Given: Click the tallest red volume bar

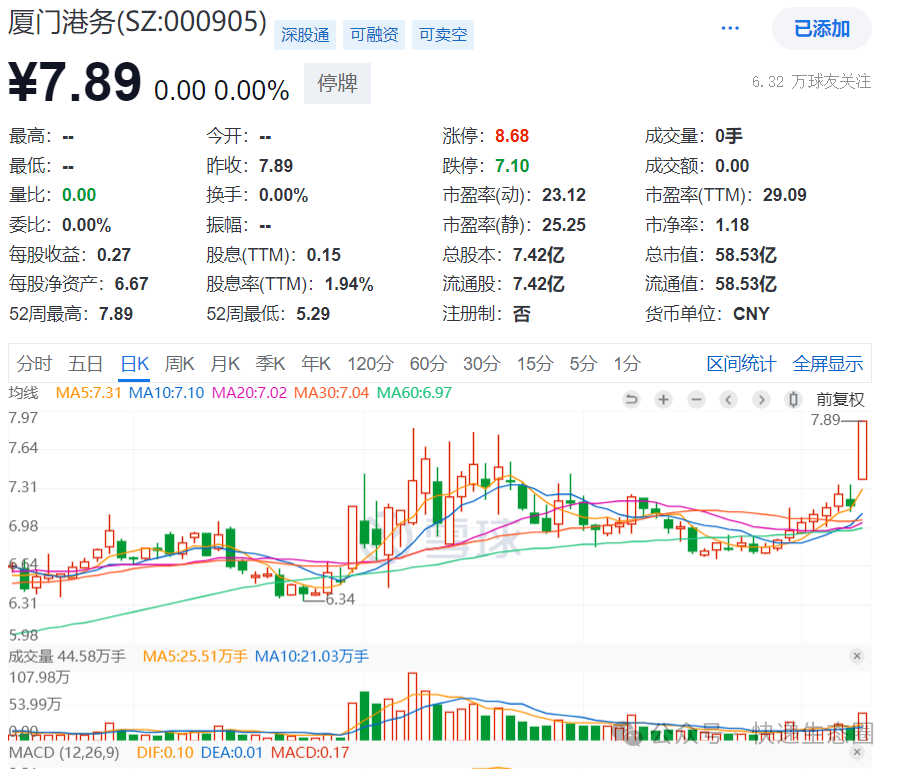Looking at the screenshot, I should 412,706.
